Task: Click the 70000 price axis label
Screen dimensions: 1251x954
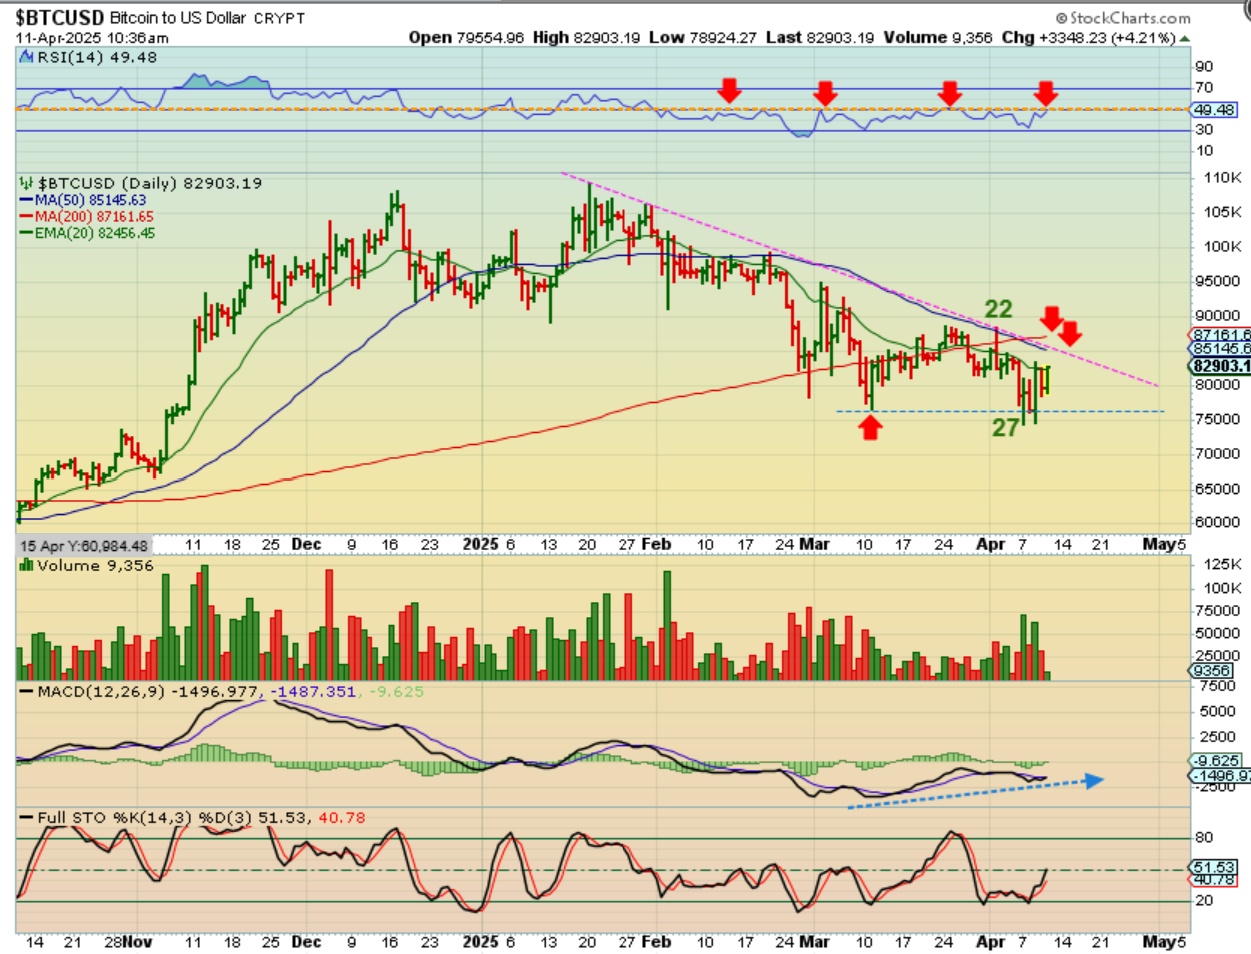Action: (1219, 454)
